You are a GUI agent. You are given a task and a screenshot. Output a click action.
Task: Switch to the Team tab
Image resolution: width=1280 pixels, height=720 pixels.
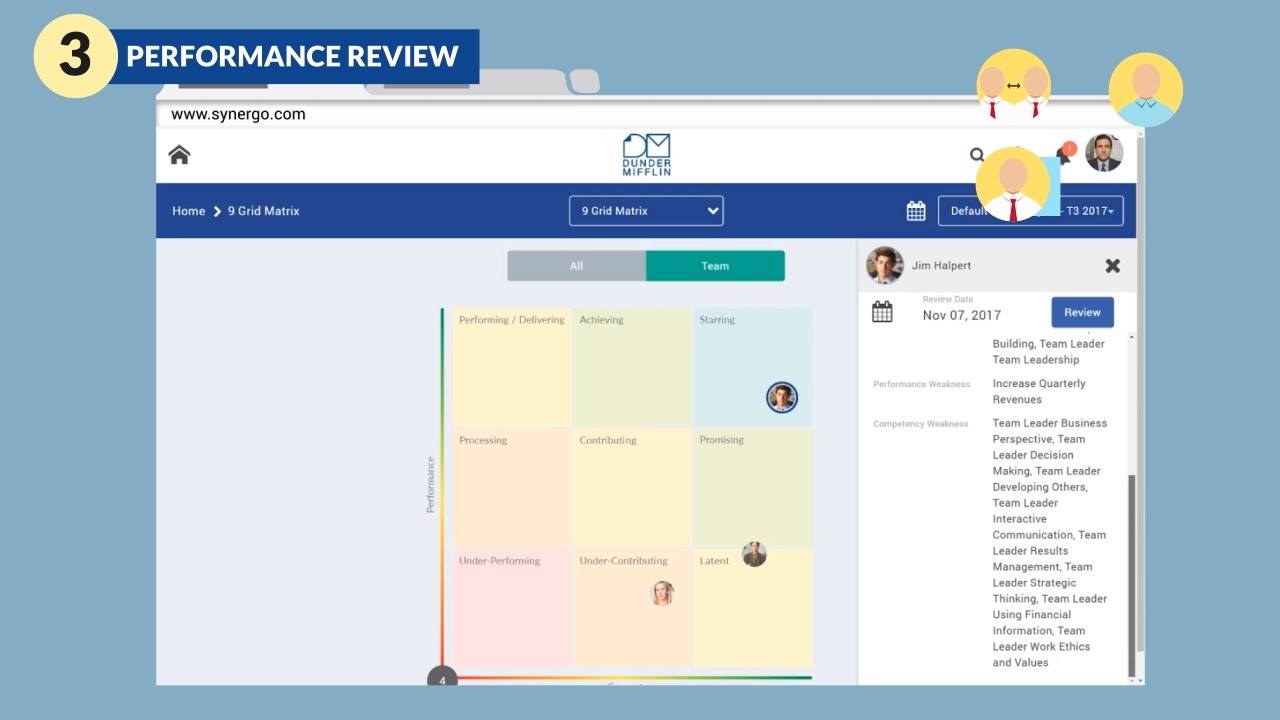[715, 266]
